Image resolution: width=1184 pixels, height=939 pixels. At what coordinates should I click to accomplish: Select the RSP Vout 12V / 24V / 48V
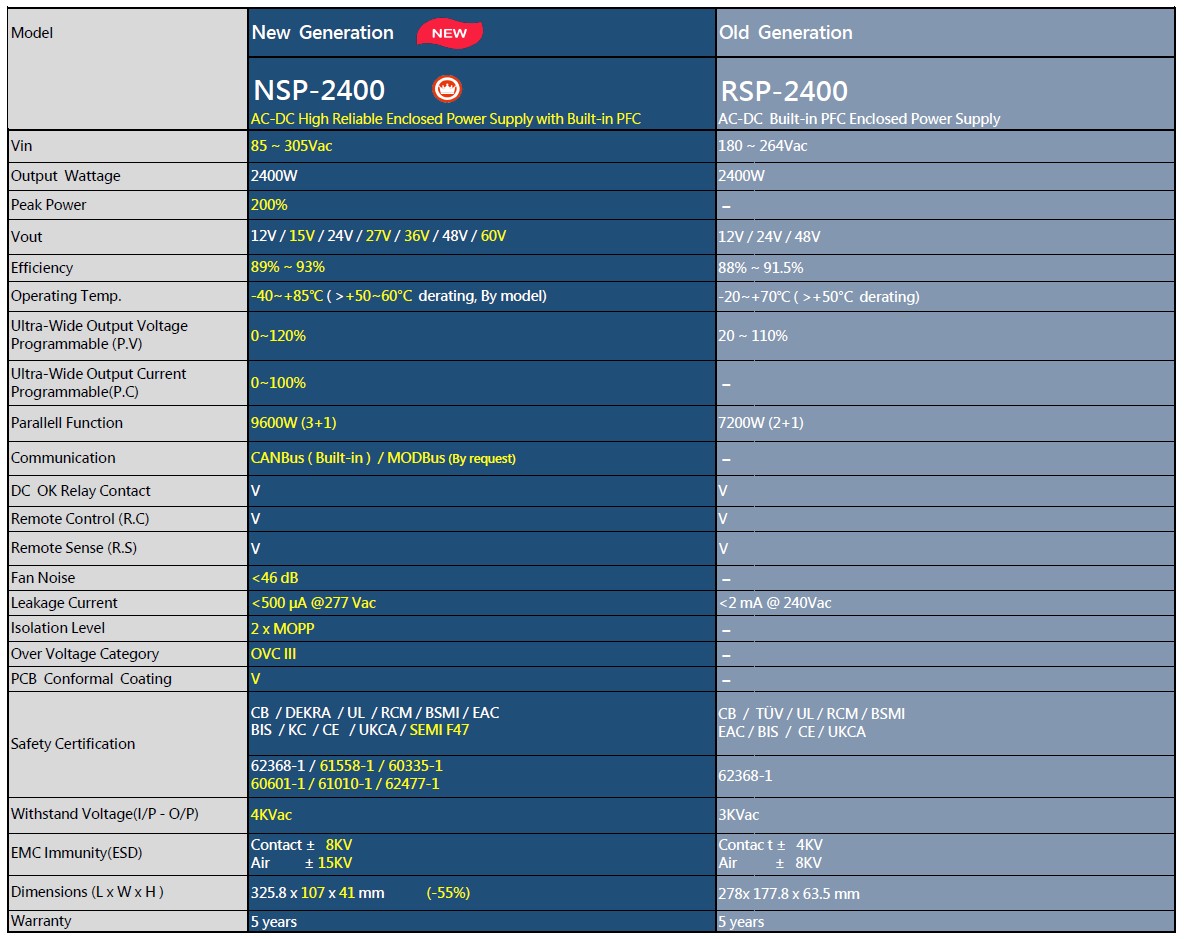(x=769, y=236)
